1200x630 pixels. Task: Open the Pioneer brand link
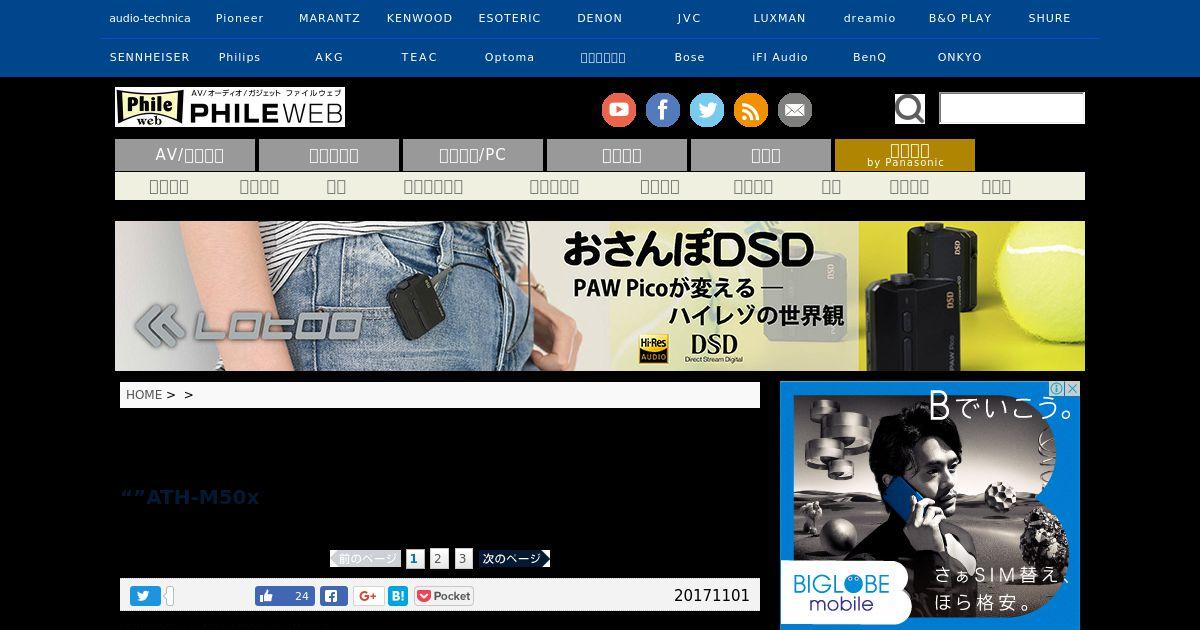pyautogui.click(x=240, y=19)
